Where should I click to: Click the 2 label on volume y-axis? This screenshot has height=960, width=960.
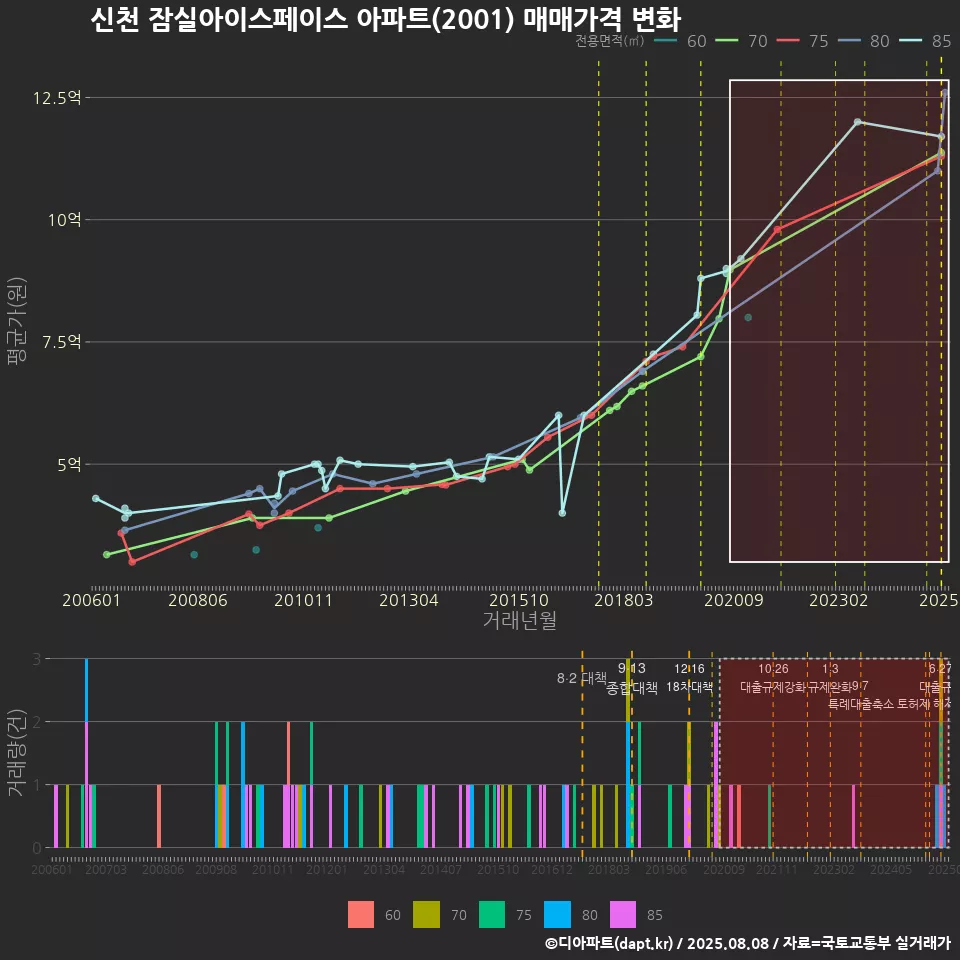coord(37,722)
